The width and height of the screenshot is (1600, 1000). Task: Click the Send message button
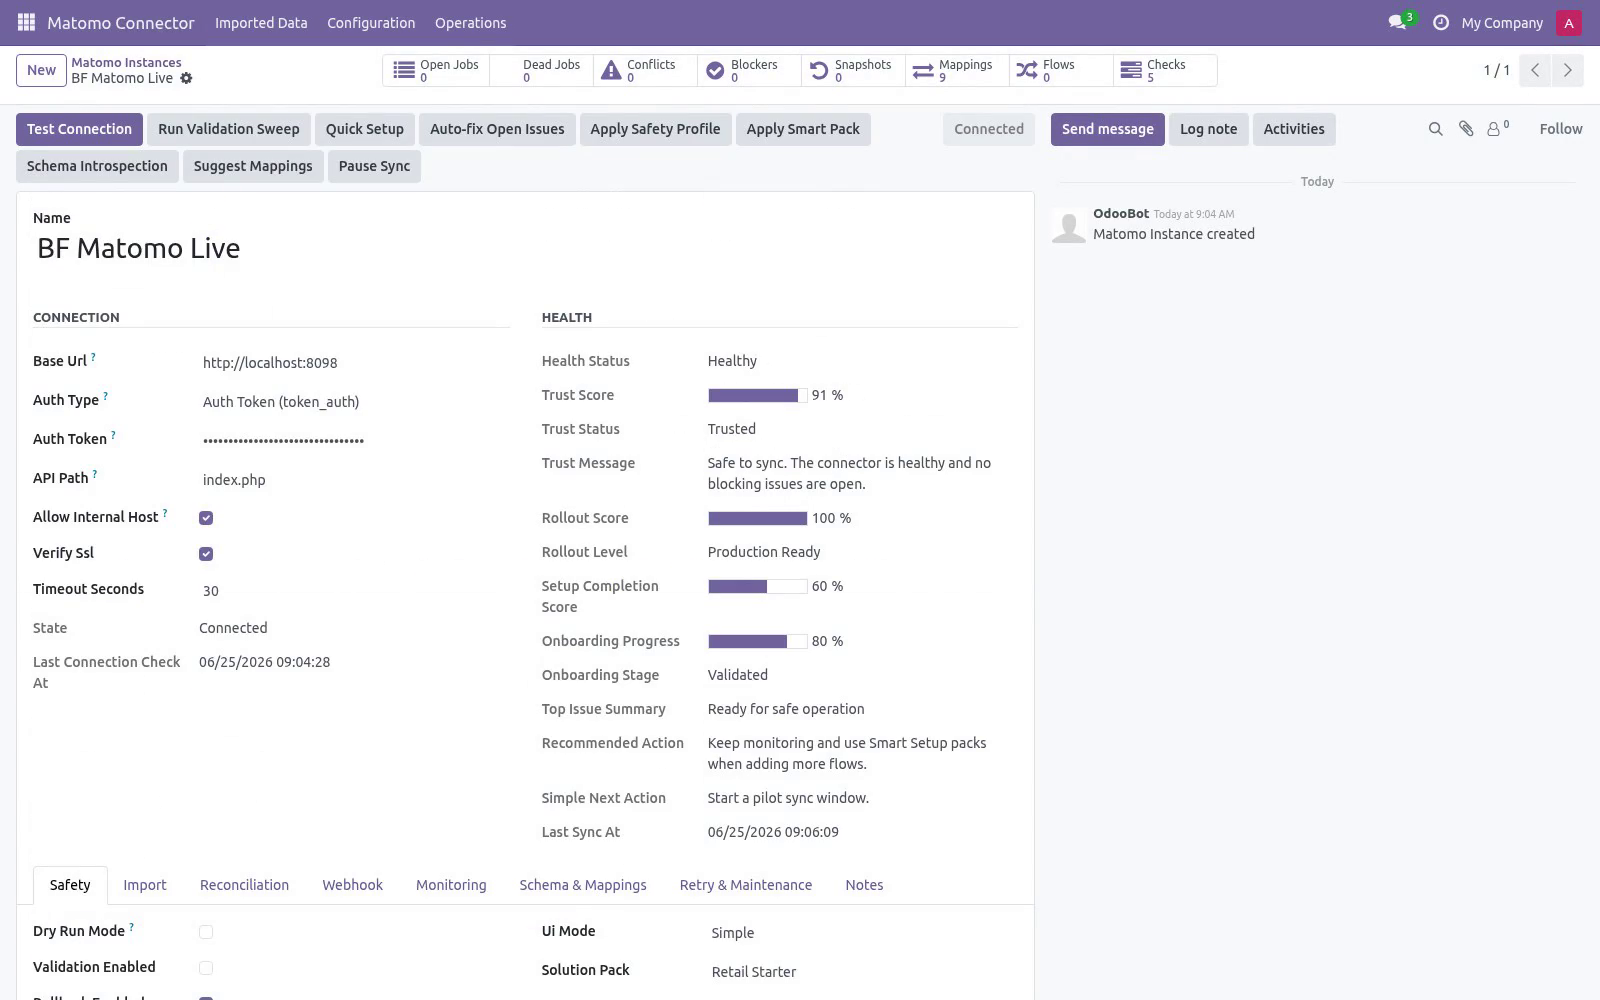[x=1107, y=129]
